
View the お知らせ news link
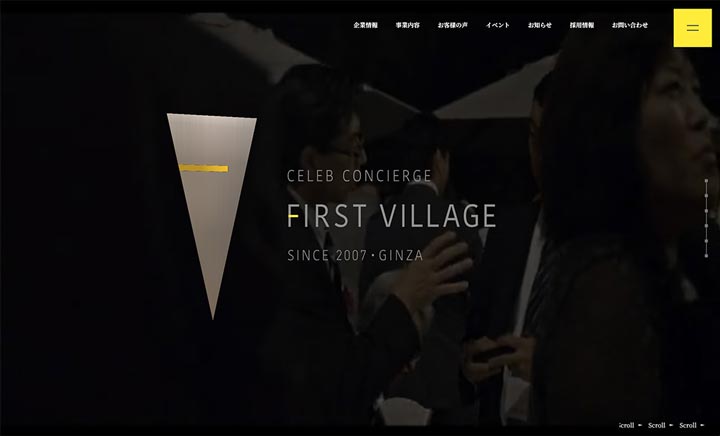540,25
